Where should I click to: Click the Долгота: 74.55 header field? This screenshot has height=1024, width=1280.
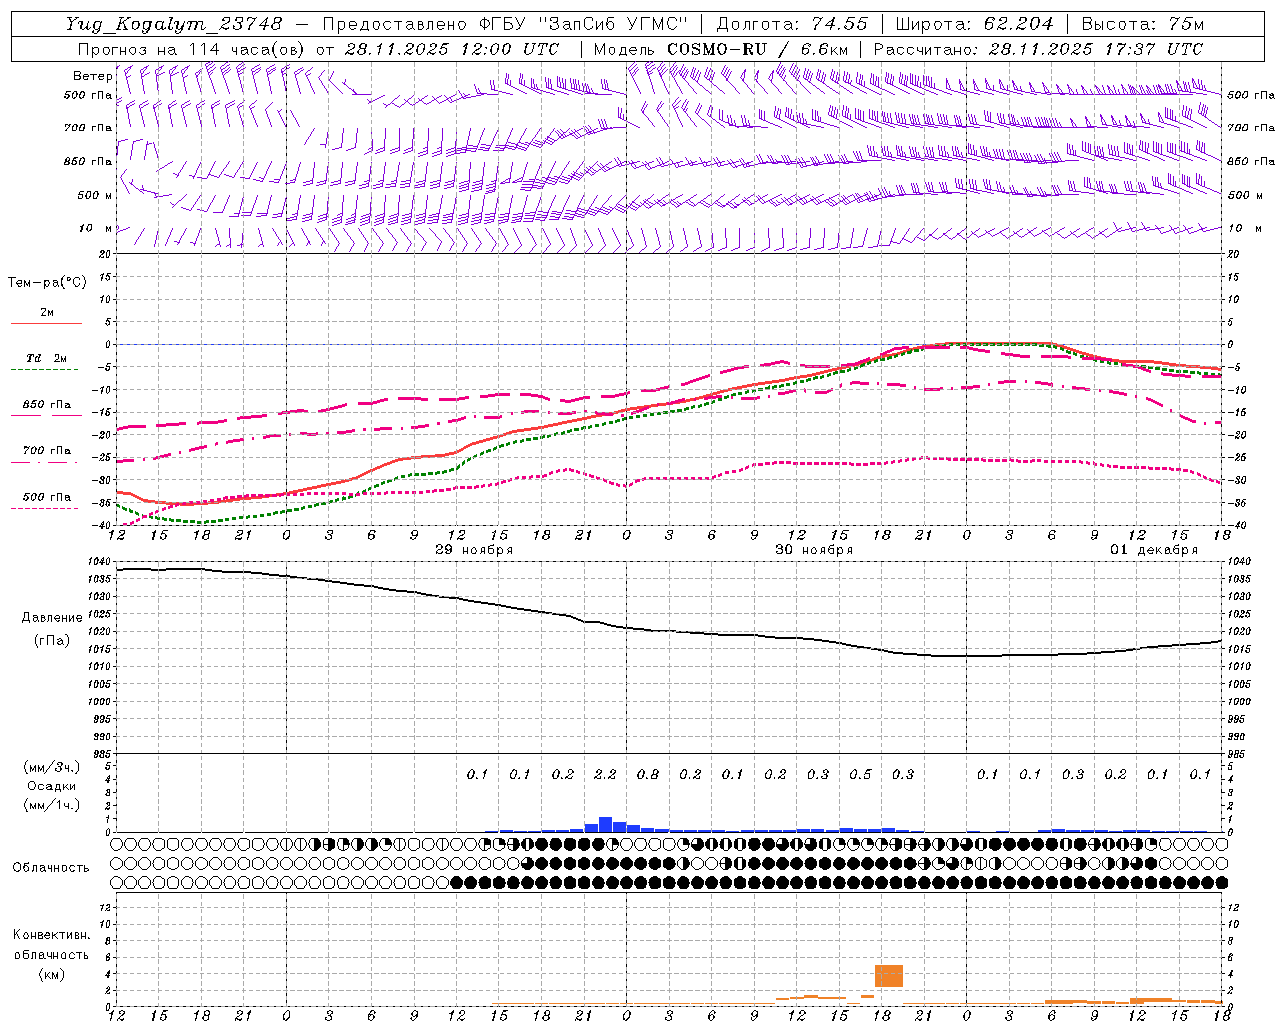coord(792,24)
